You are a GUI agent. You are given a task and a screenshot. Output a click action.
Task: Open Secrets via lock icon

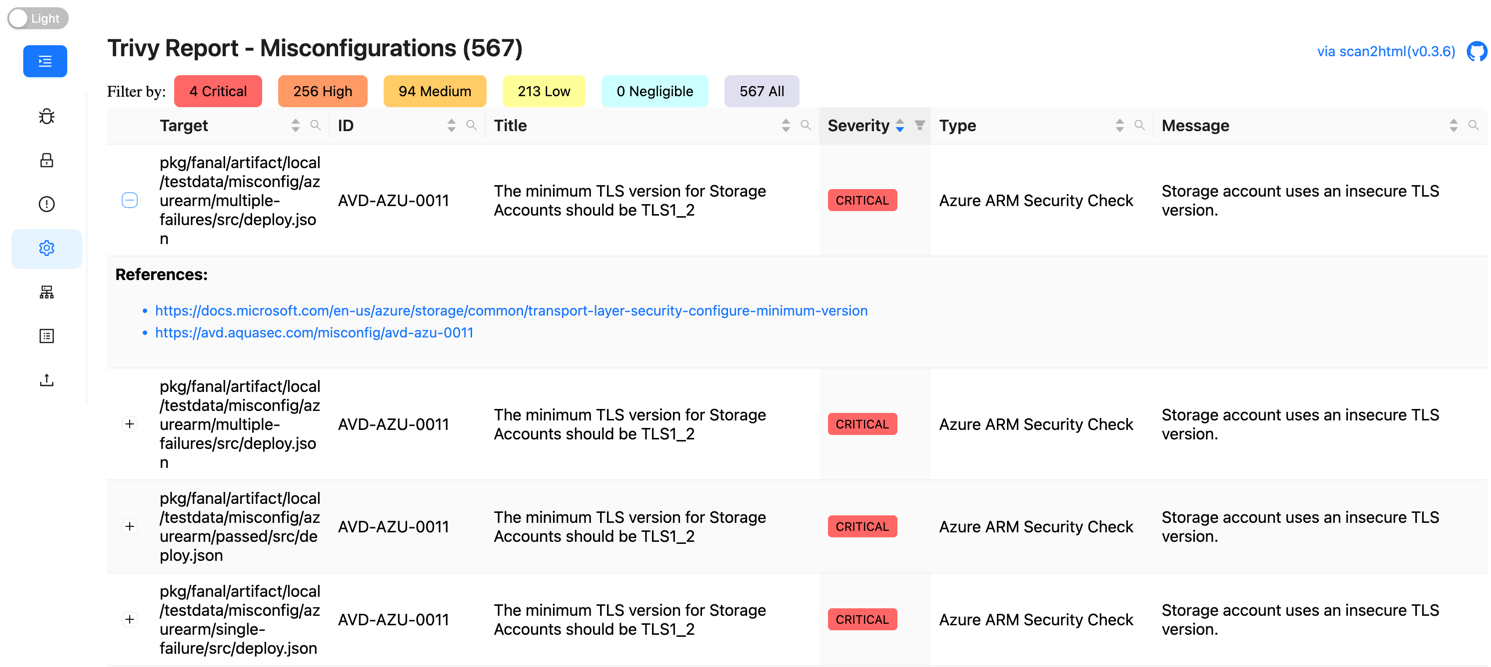pos(46,160)
